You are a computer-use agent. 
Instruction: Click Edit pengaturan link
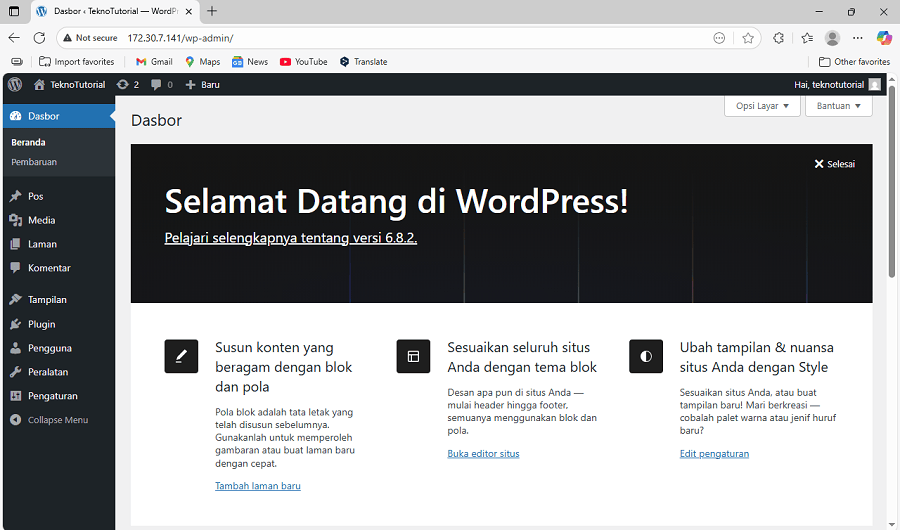coord(714,454)
